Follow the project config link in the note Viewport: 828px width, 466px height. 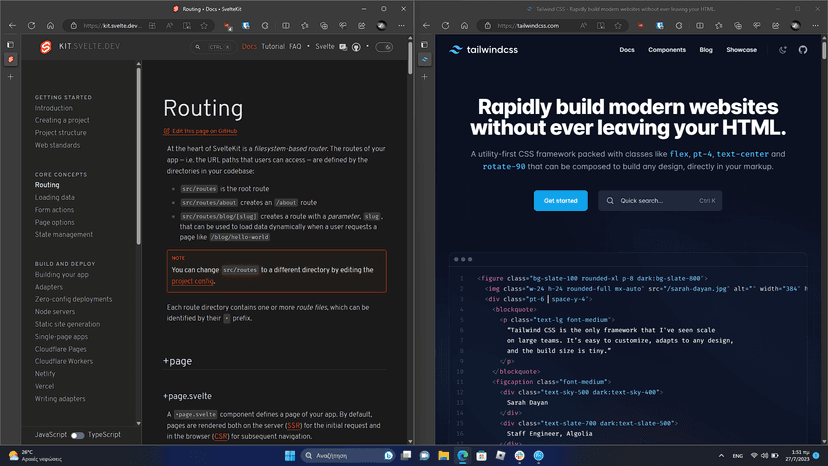click(x=192, y=282)
